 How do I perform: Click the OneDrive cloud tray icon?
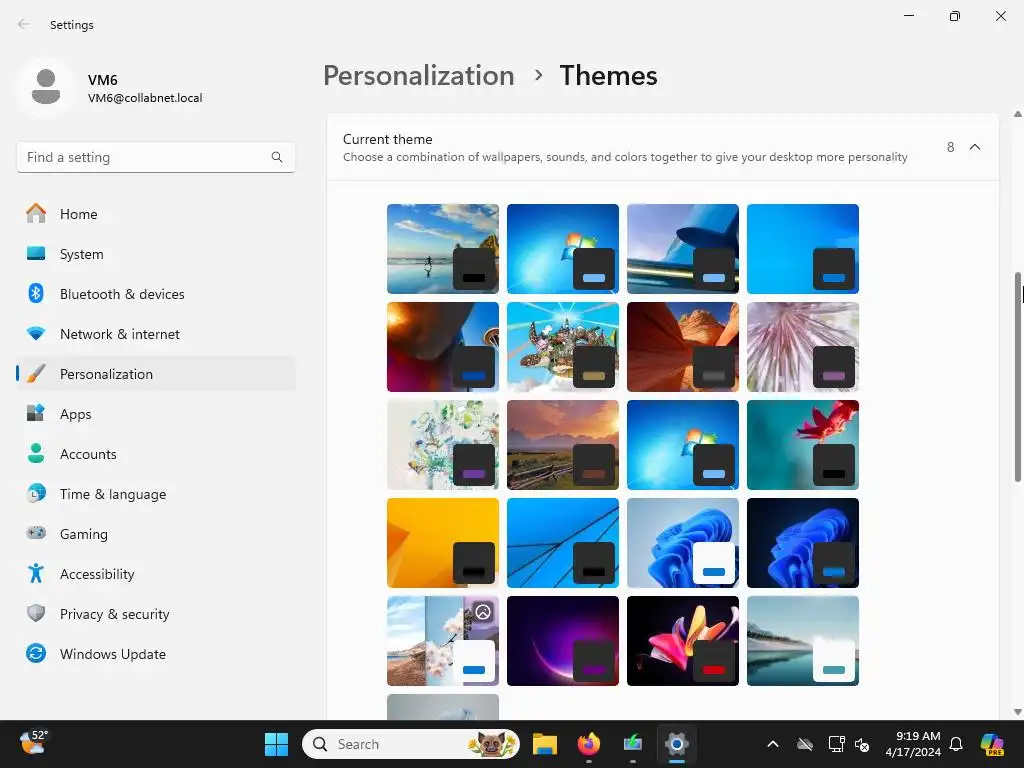click(x=805, y=744)
